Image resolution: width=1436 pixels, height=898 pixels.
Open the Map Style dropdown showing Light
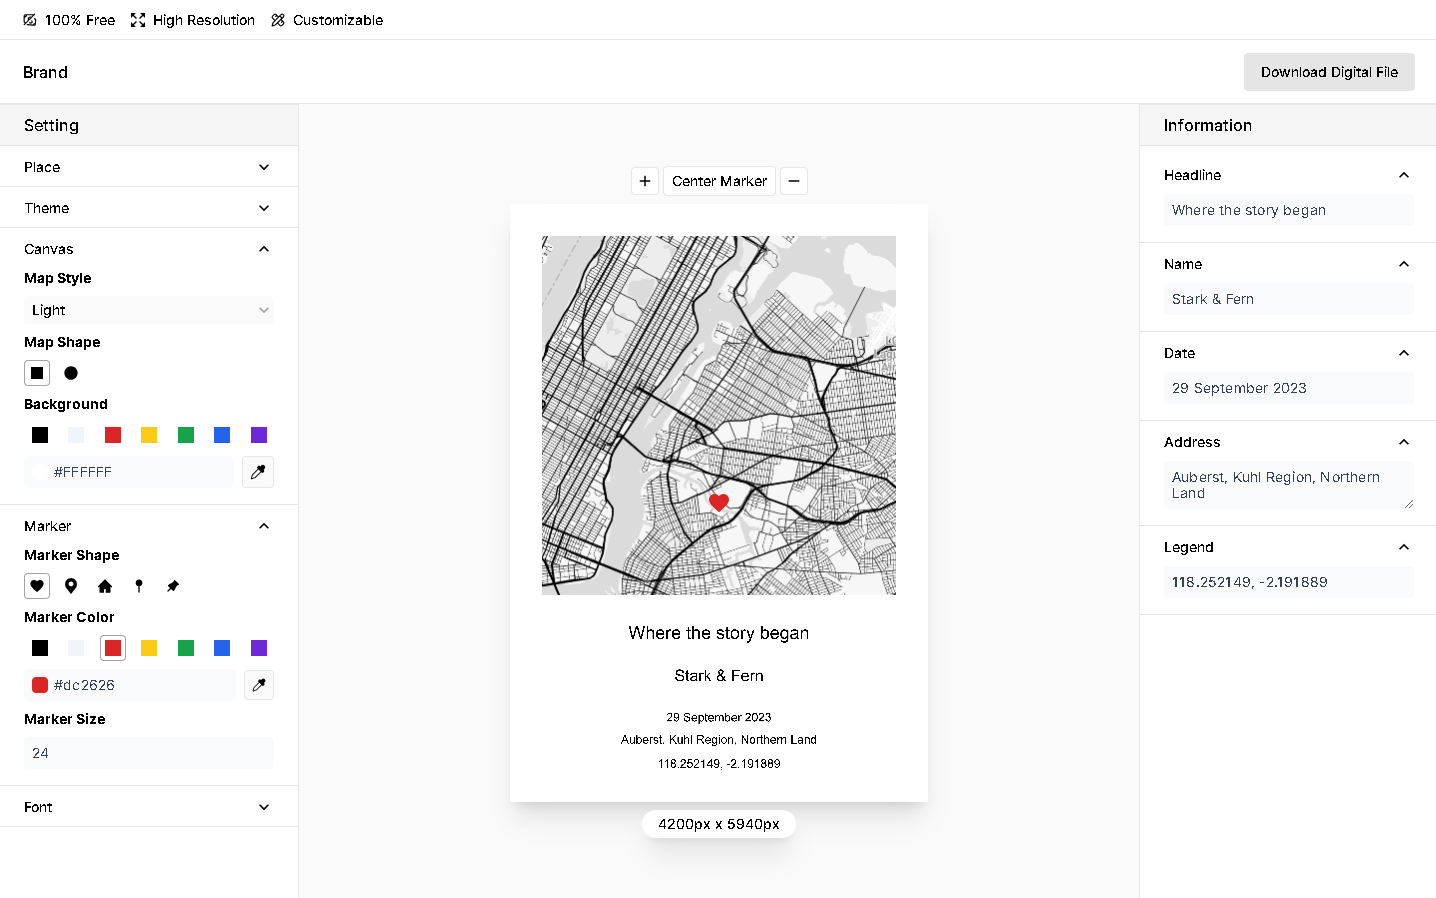pyautogui.click(x=148, y=310)
